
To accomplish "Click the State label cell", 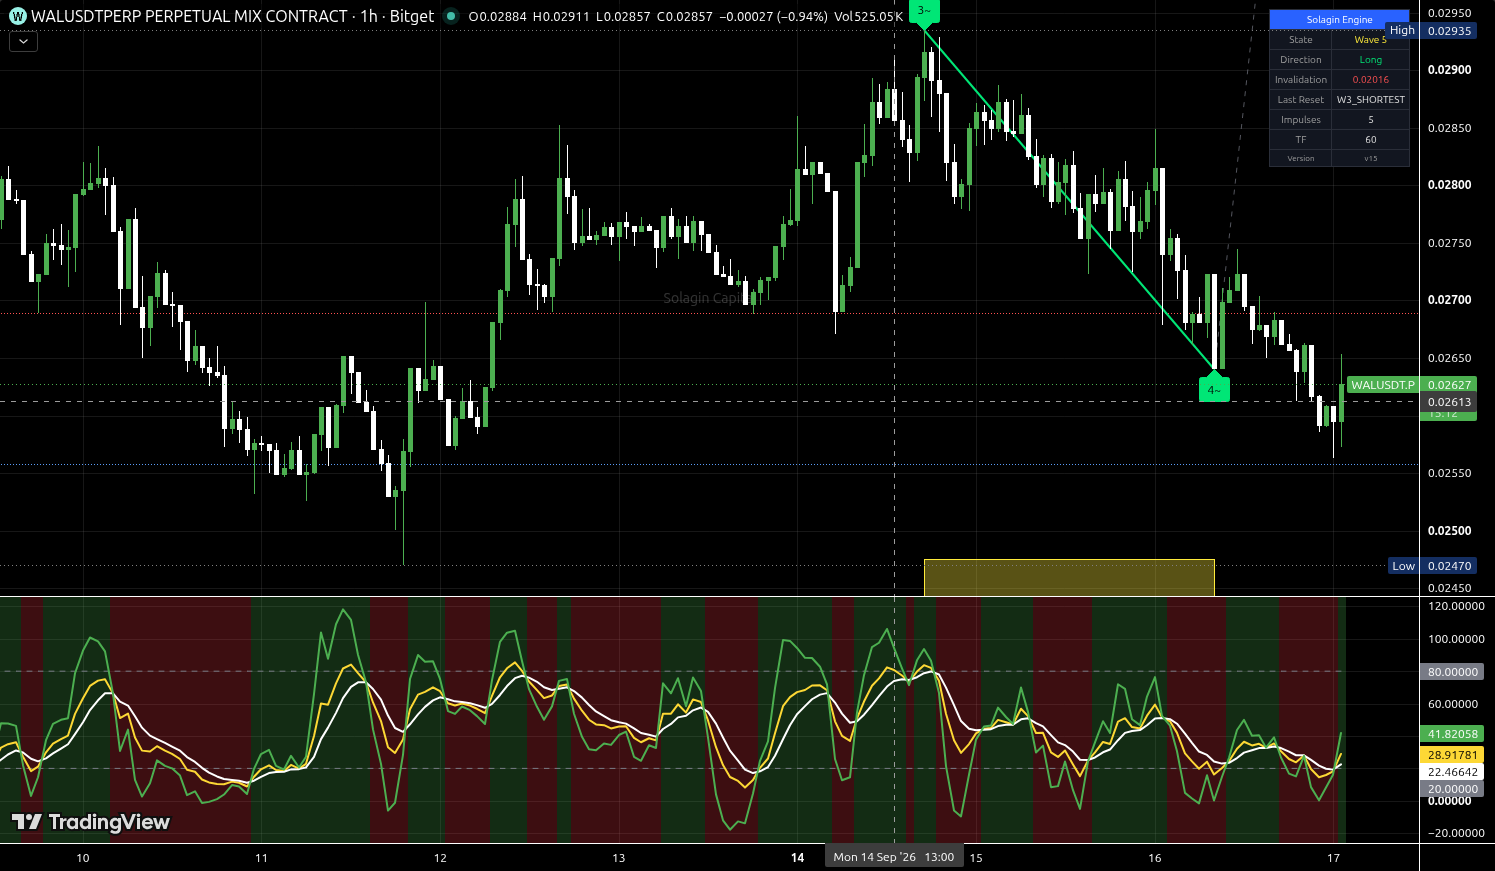I will (1300, 40).
